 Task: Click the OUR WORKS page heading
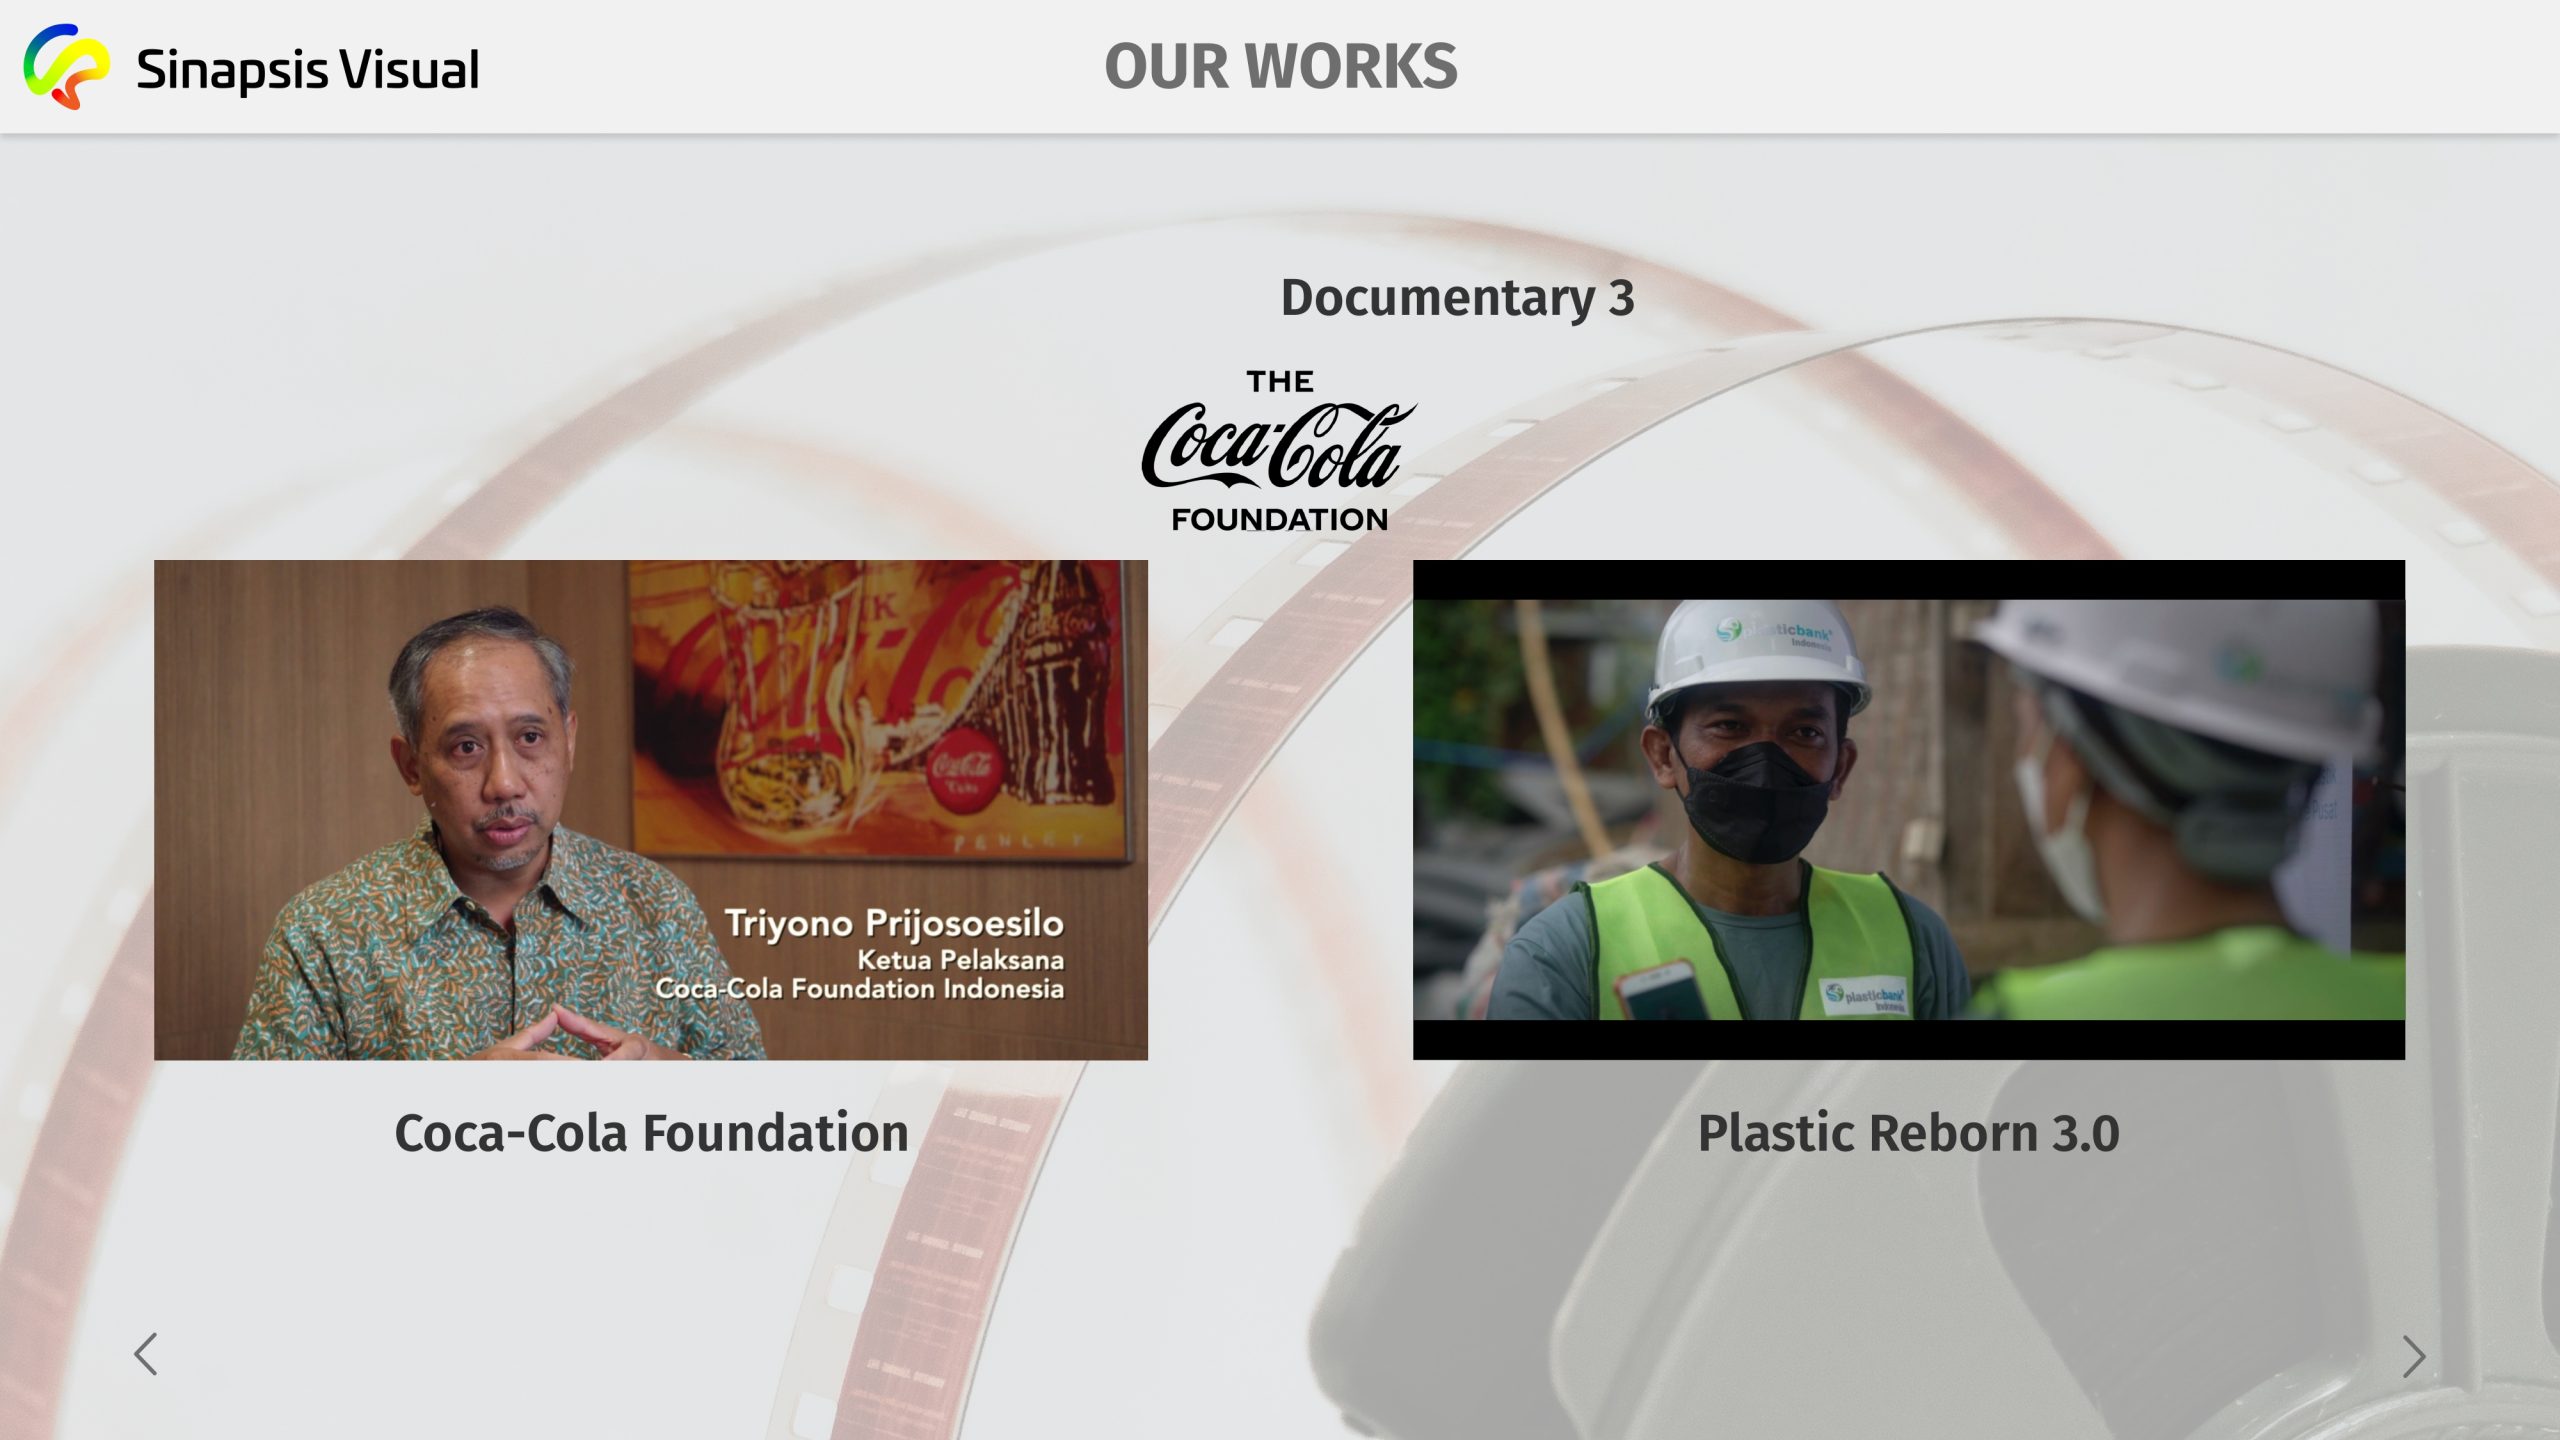[x=1280, y=67]
